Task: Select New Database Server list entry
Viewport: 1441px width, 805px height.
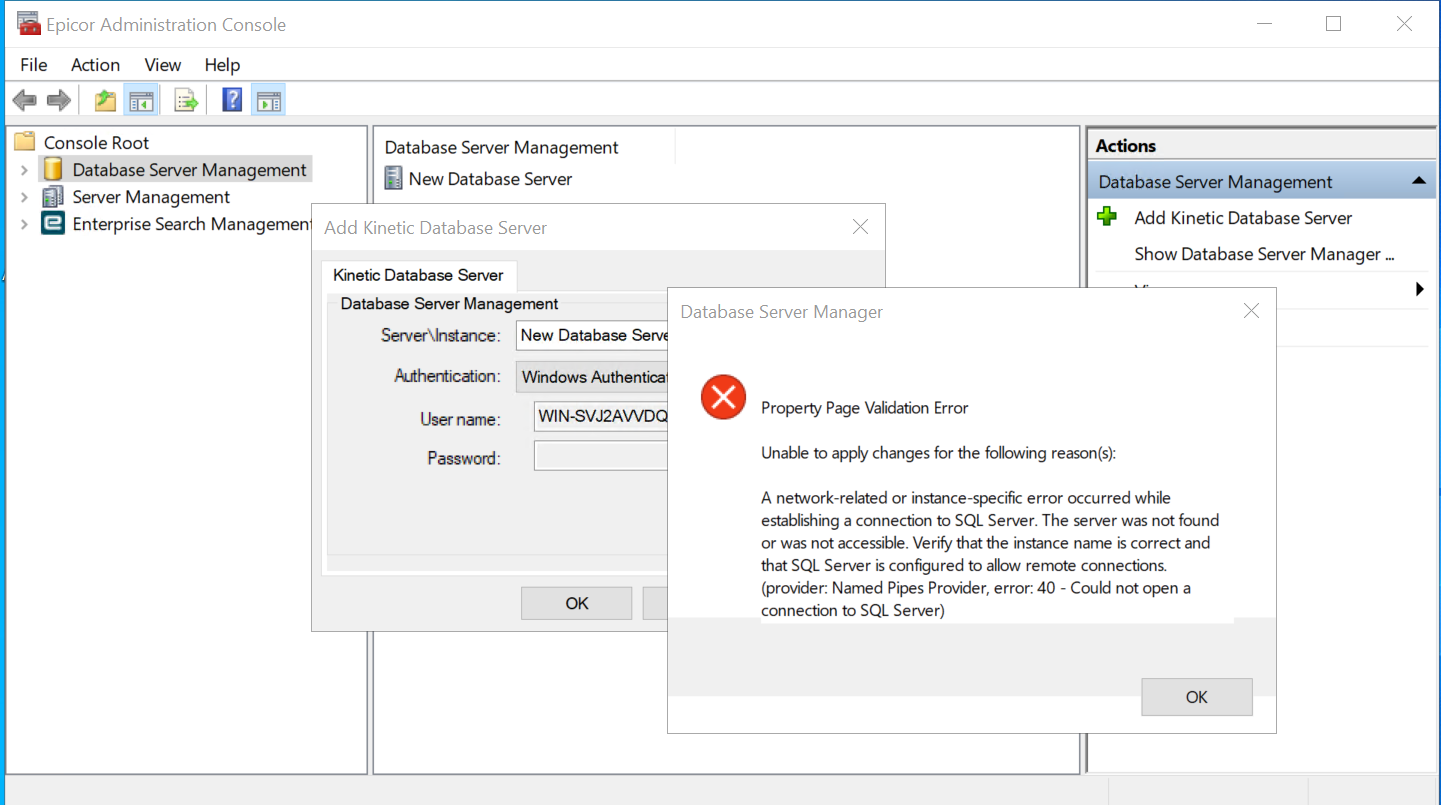Action: click(490, 179)
